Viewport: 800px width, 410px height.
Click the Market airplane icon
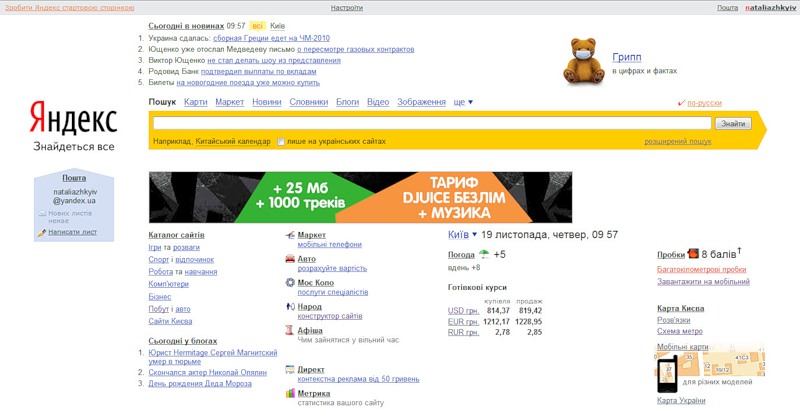click(290, 235)
